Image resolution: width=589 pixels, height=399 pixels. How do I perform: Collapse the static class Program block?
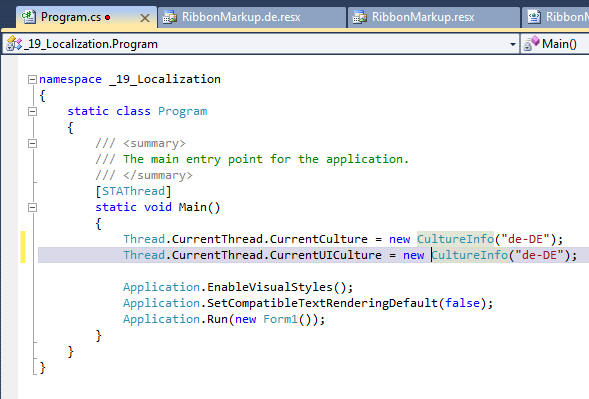tap(32, 111)
